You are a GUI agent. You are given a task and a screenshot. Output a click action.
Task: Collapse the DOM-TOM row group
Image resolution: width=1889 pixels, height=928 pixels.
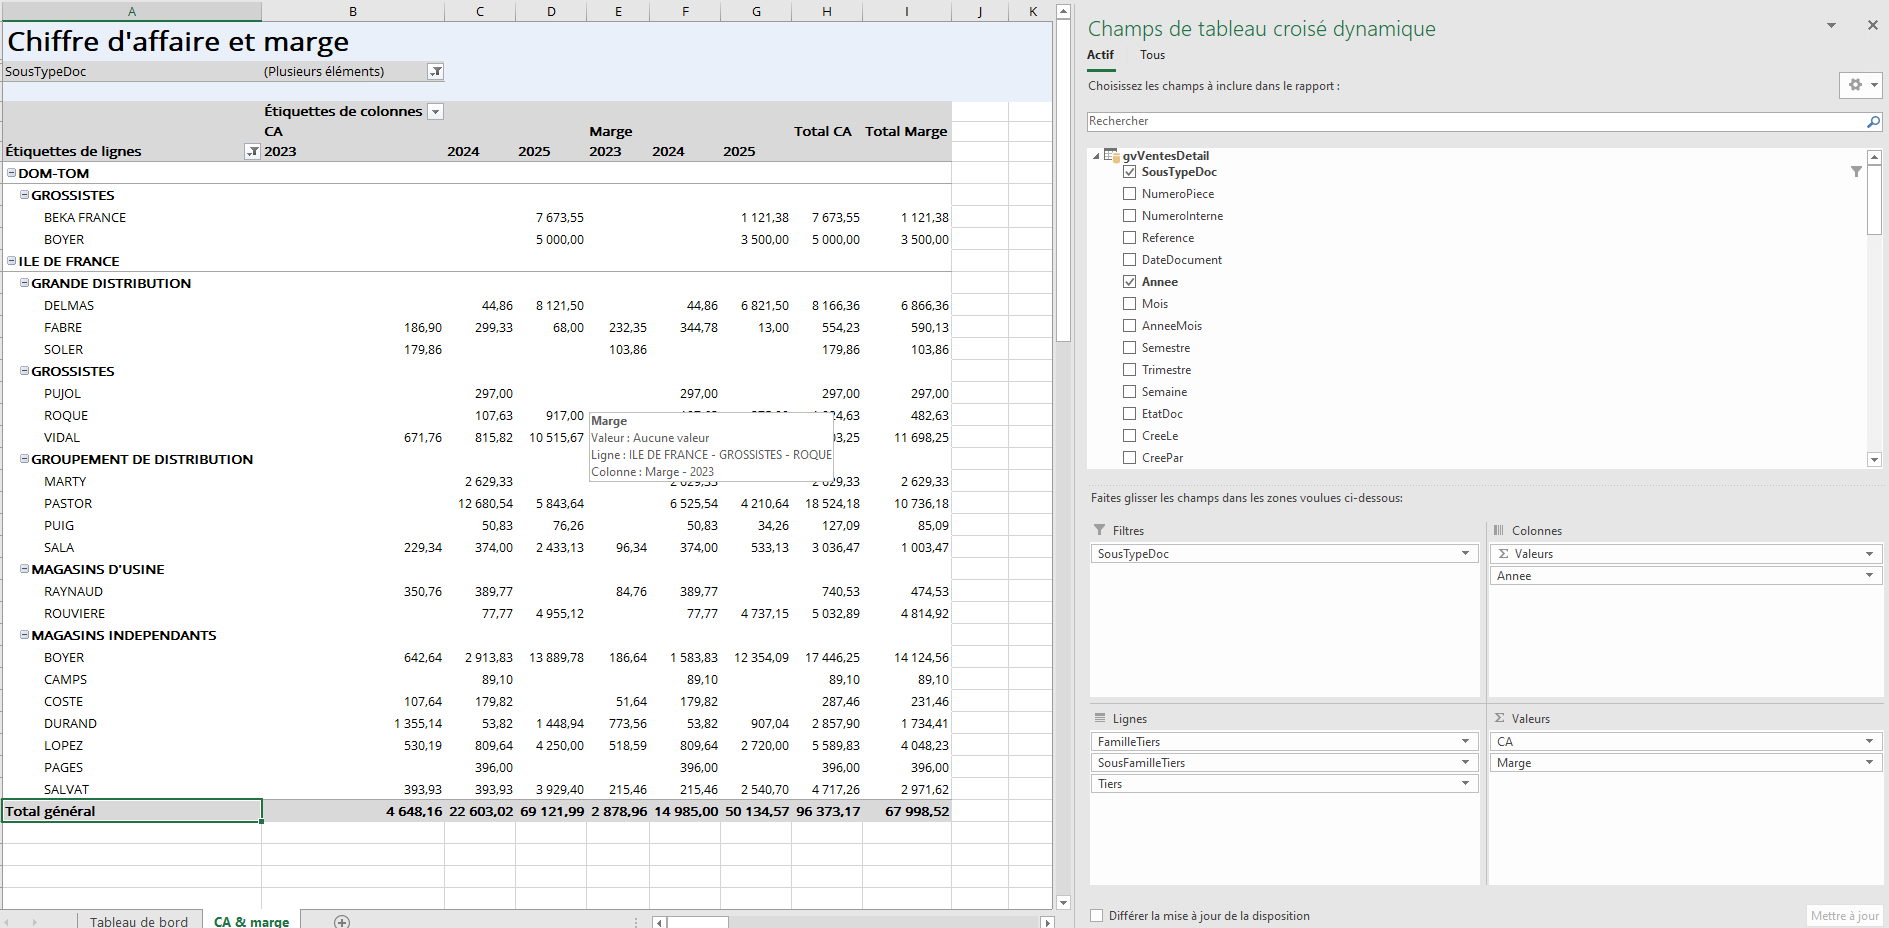point(12,173)
